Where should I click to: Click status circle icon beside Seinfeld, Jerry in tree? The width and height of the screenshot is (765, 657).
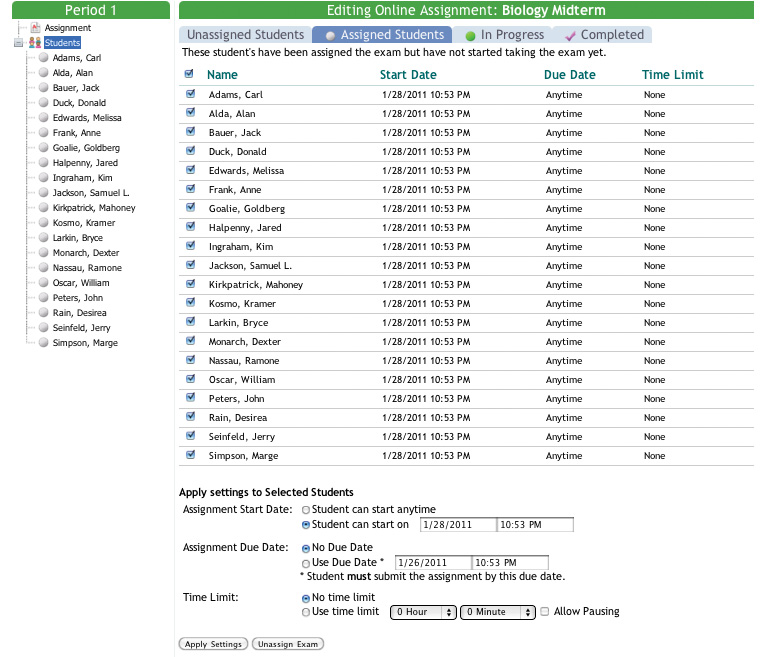[x=44, y=328]
